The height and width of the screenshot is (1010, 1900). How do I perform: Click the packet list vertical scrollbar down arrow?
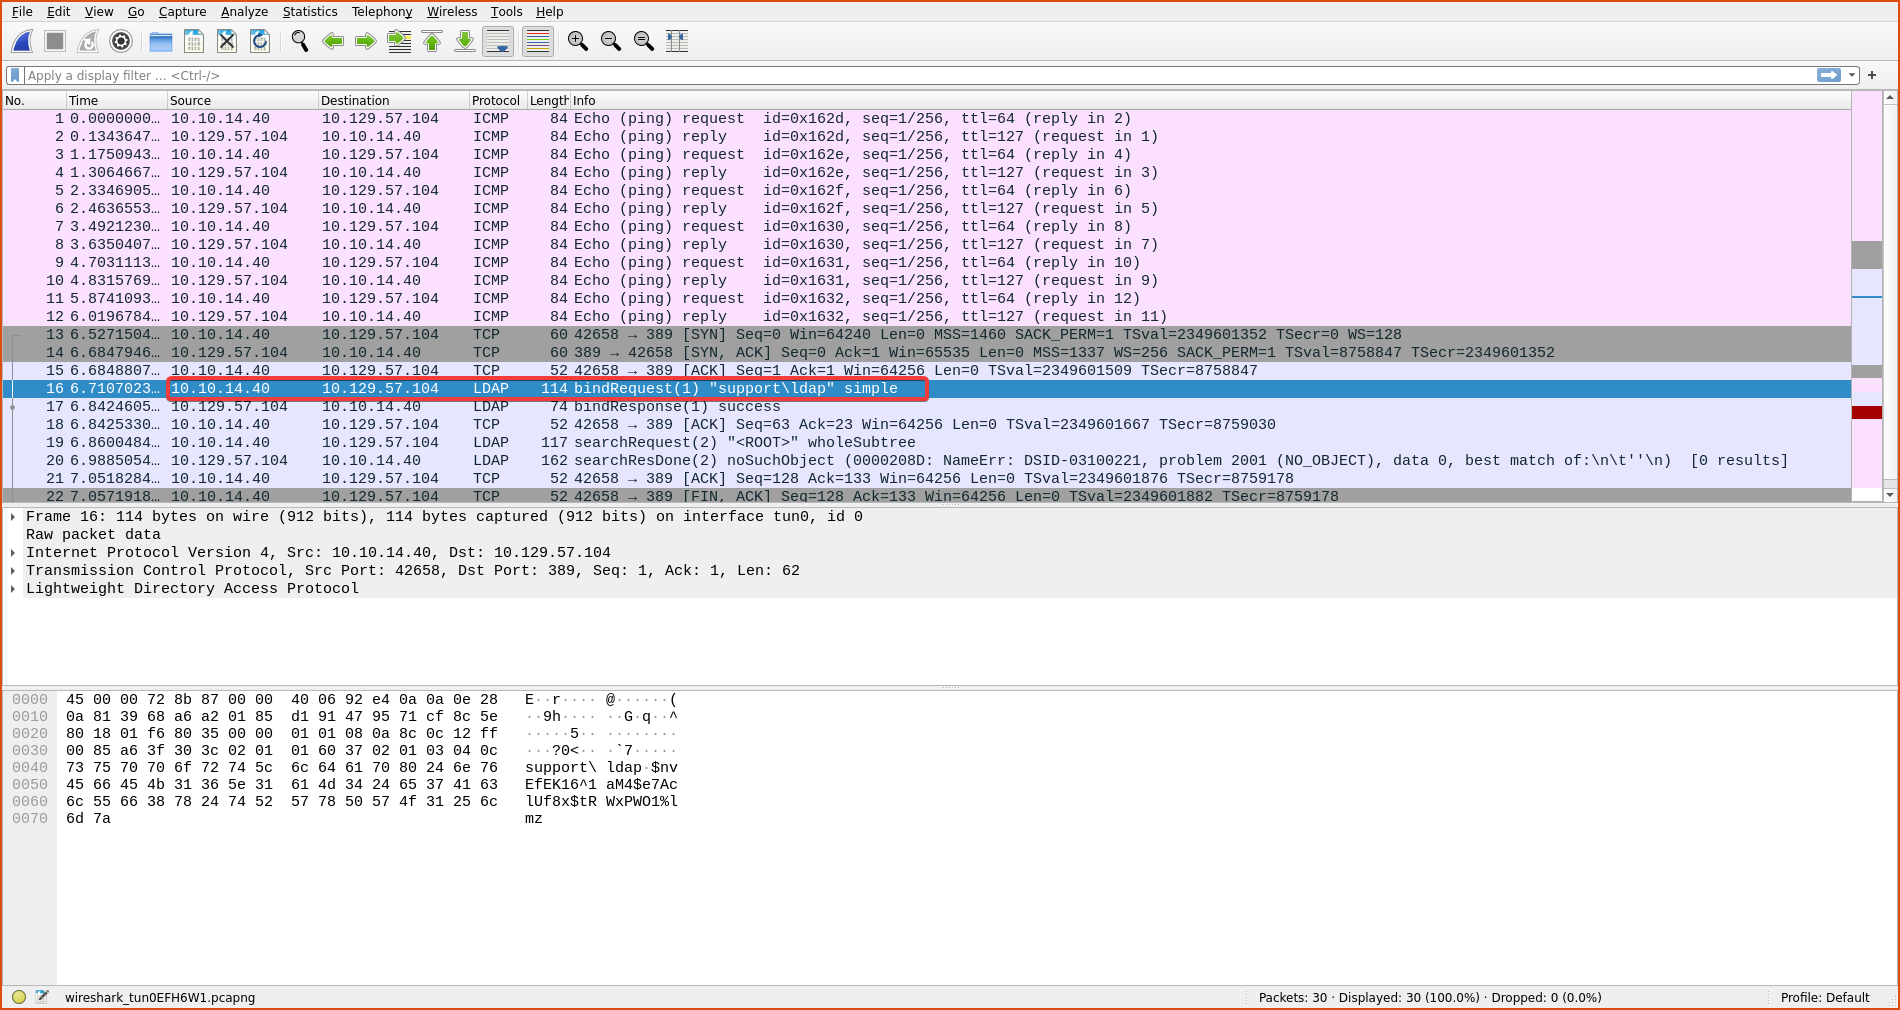(1889, 495)
